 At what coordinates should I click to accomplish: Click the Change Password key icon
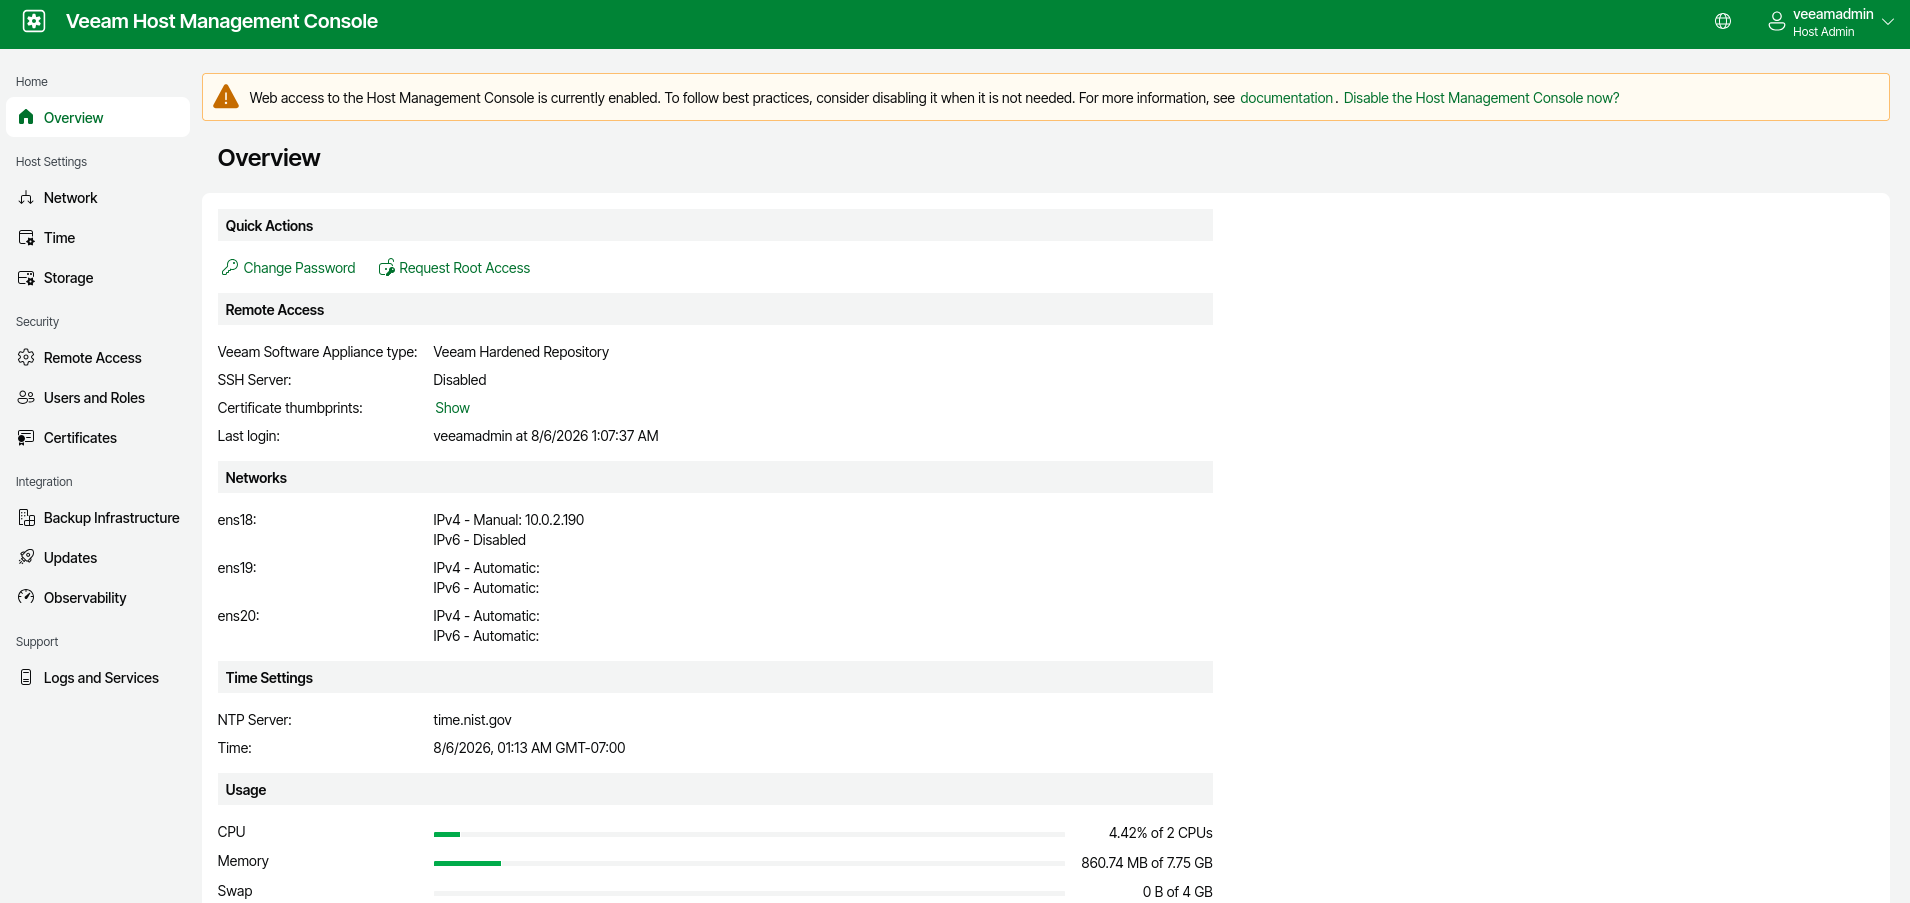point(230,267)
